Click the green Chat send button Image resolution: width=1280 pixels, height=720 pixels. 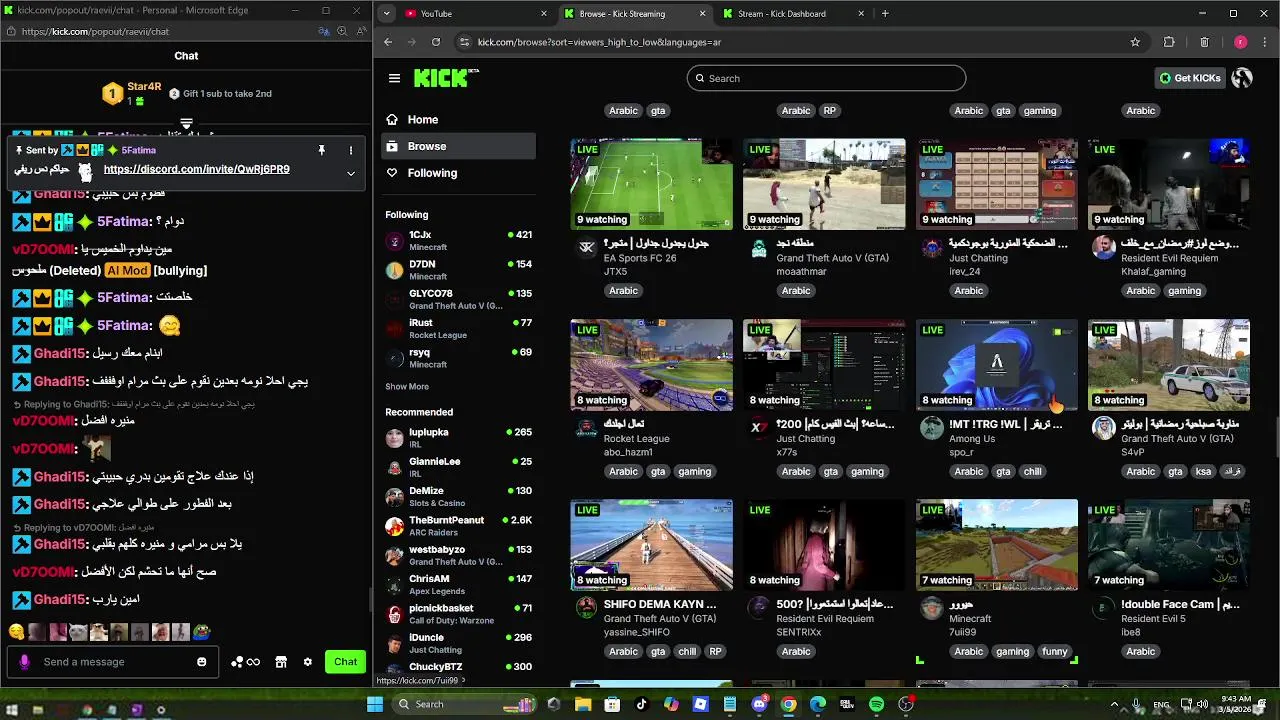(346, 662)
